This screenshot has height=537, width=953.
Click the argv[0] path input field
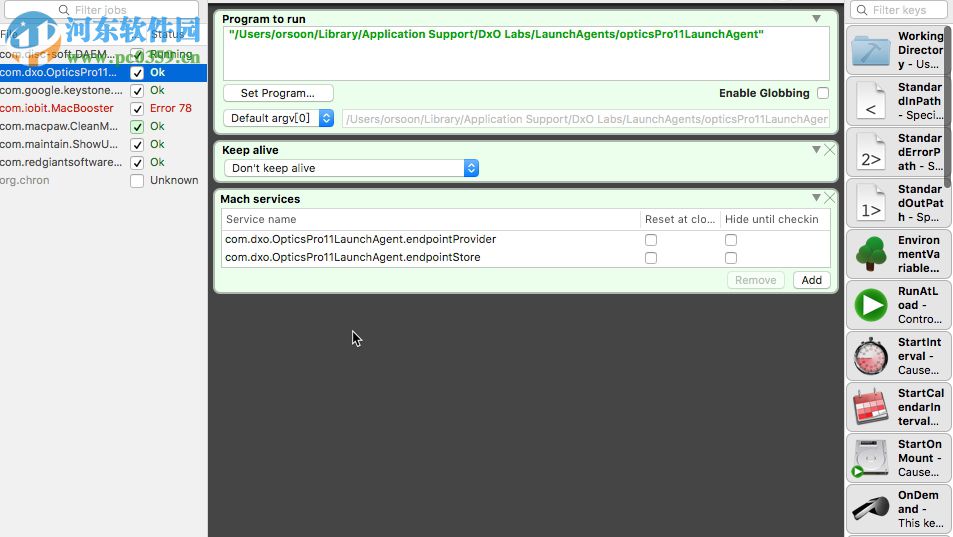click(586, 119)
